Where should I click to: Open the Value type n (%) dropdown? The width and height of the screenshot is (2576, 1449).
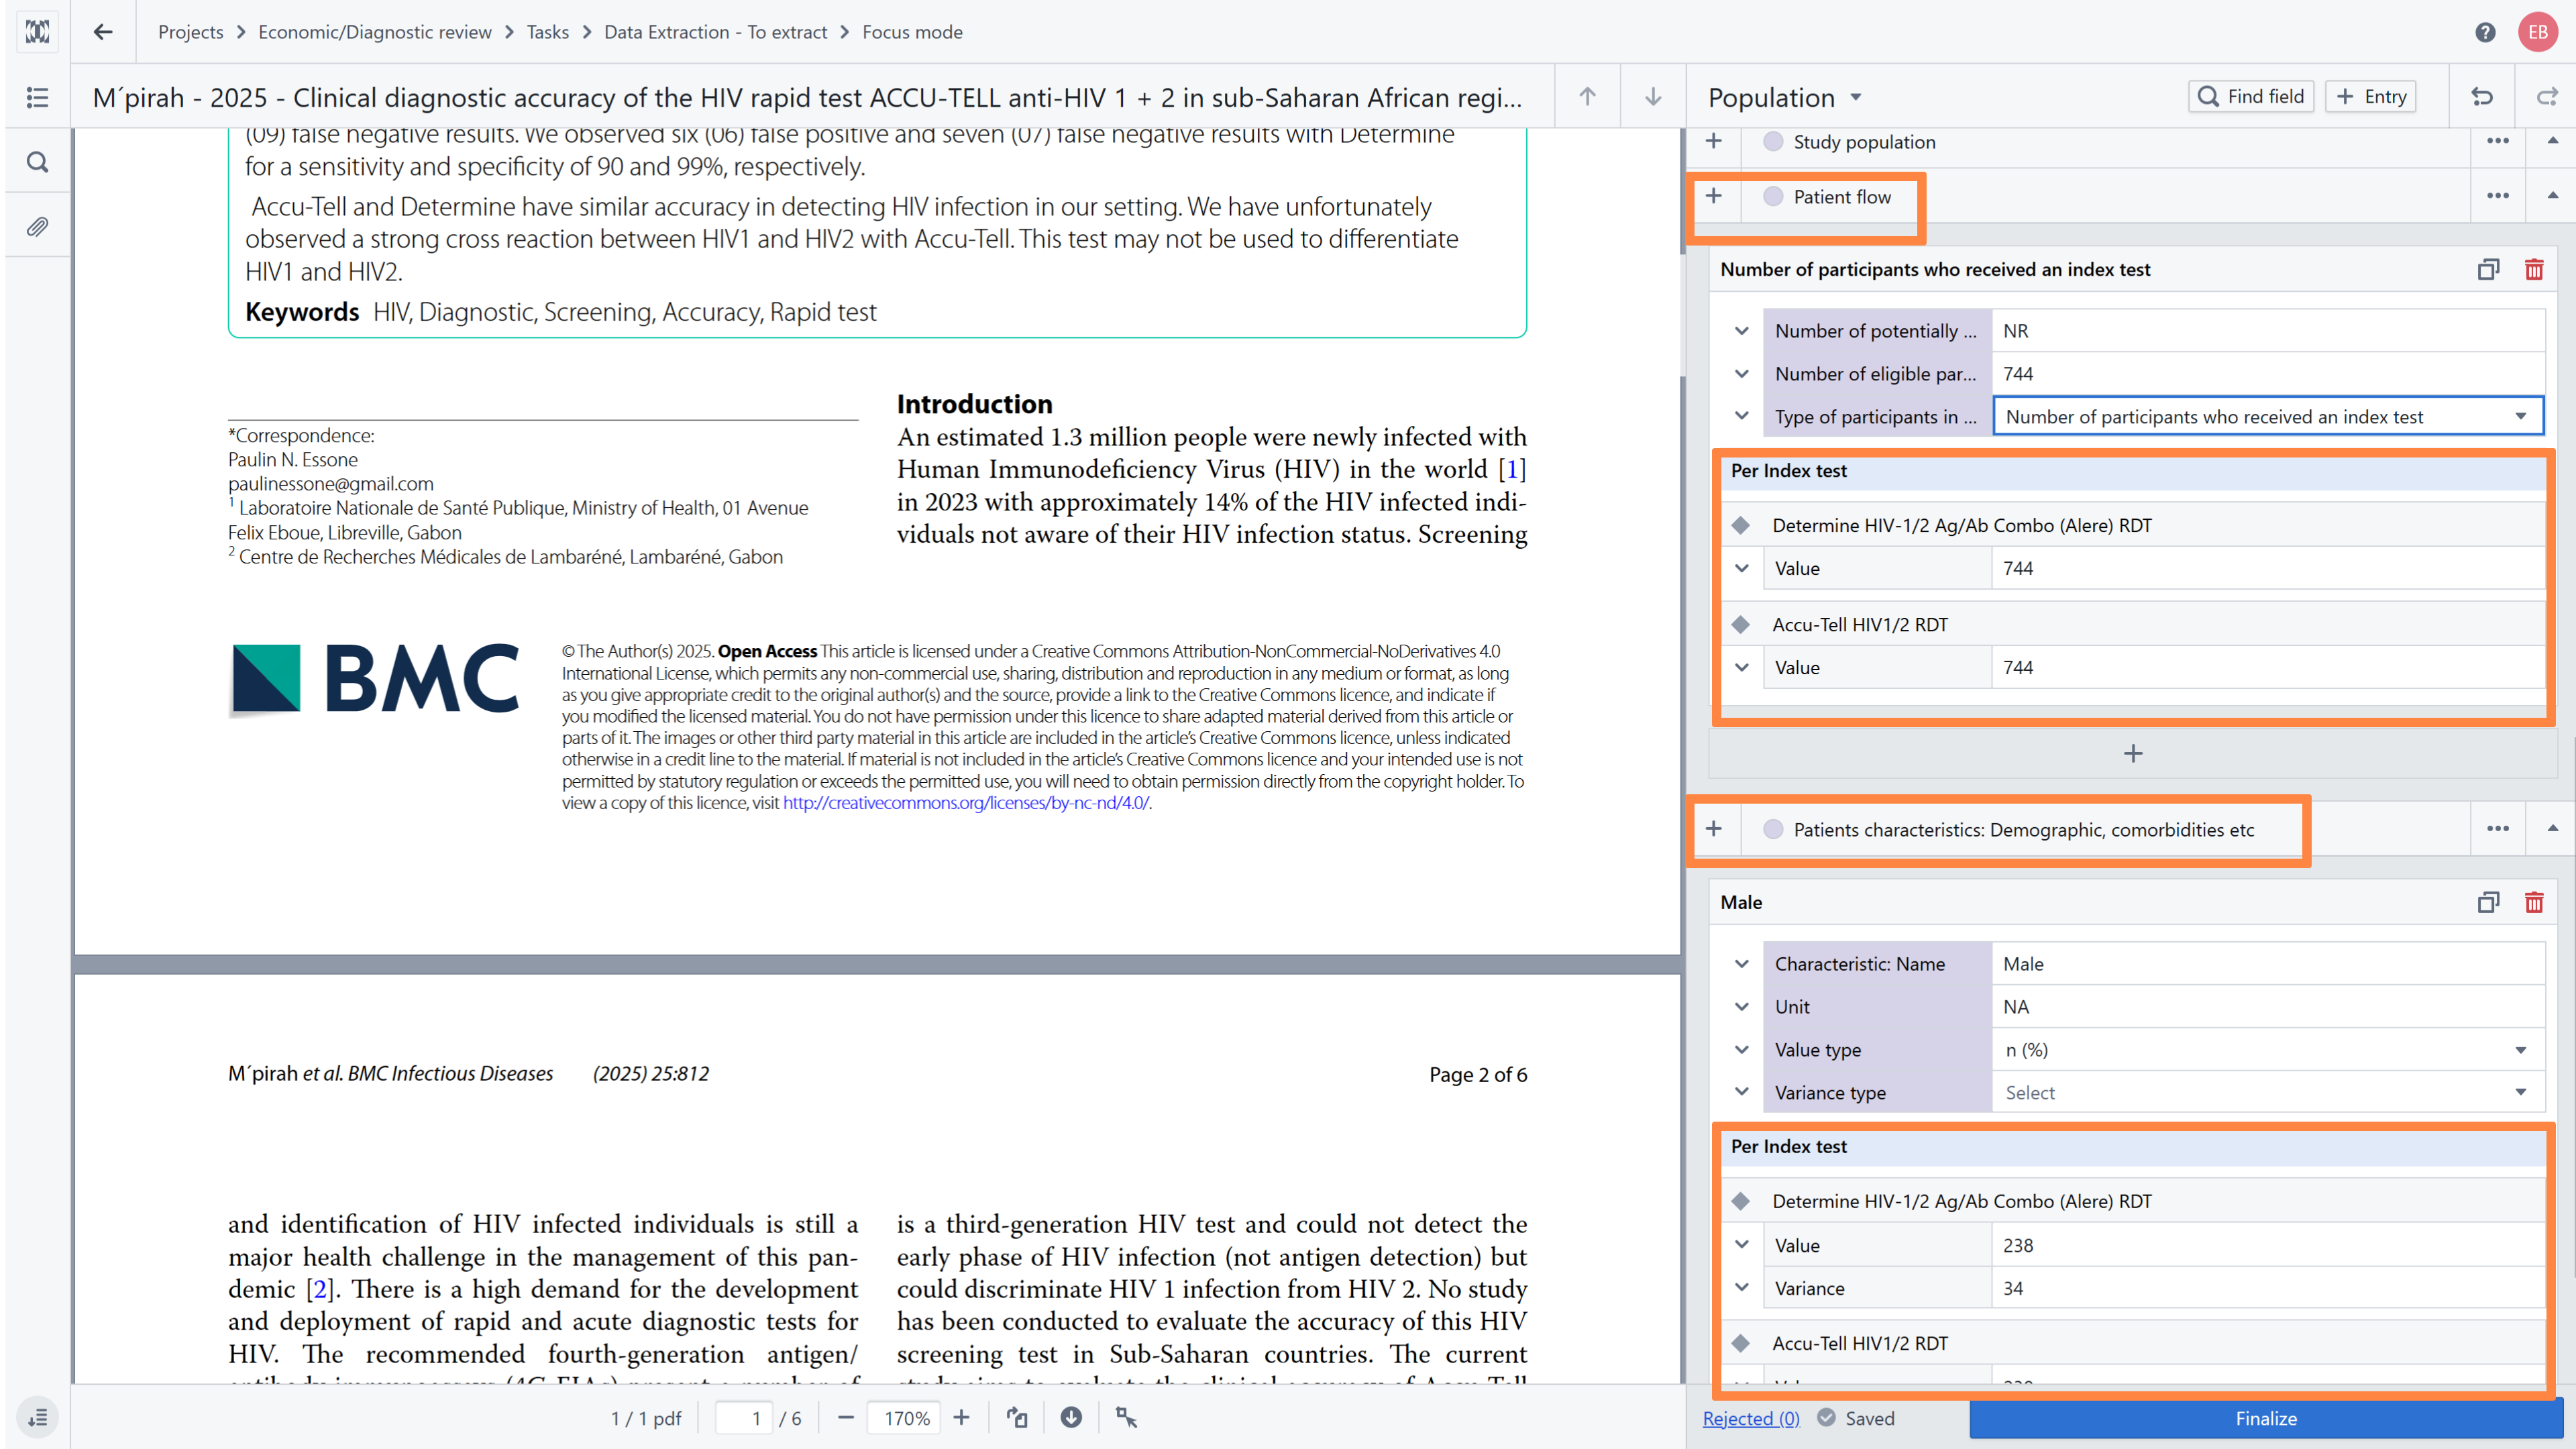(x=2268, y=1049)
